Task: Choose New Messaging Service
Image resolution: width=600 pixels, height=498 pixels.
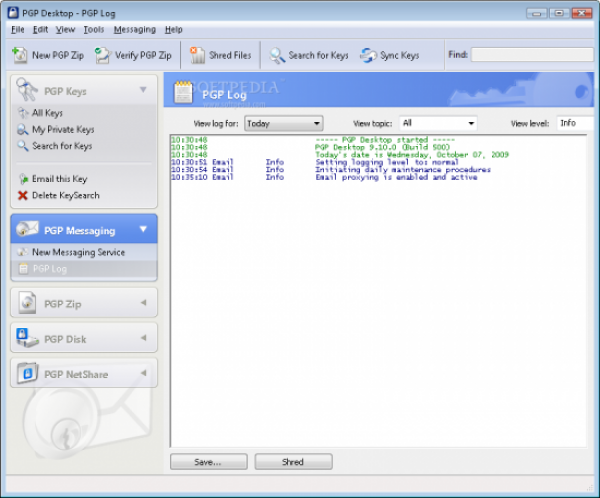Action: point(78,252)
